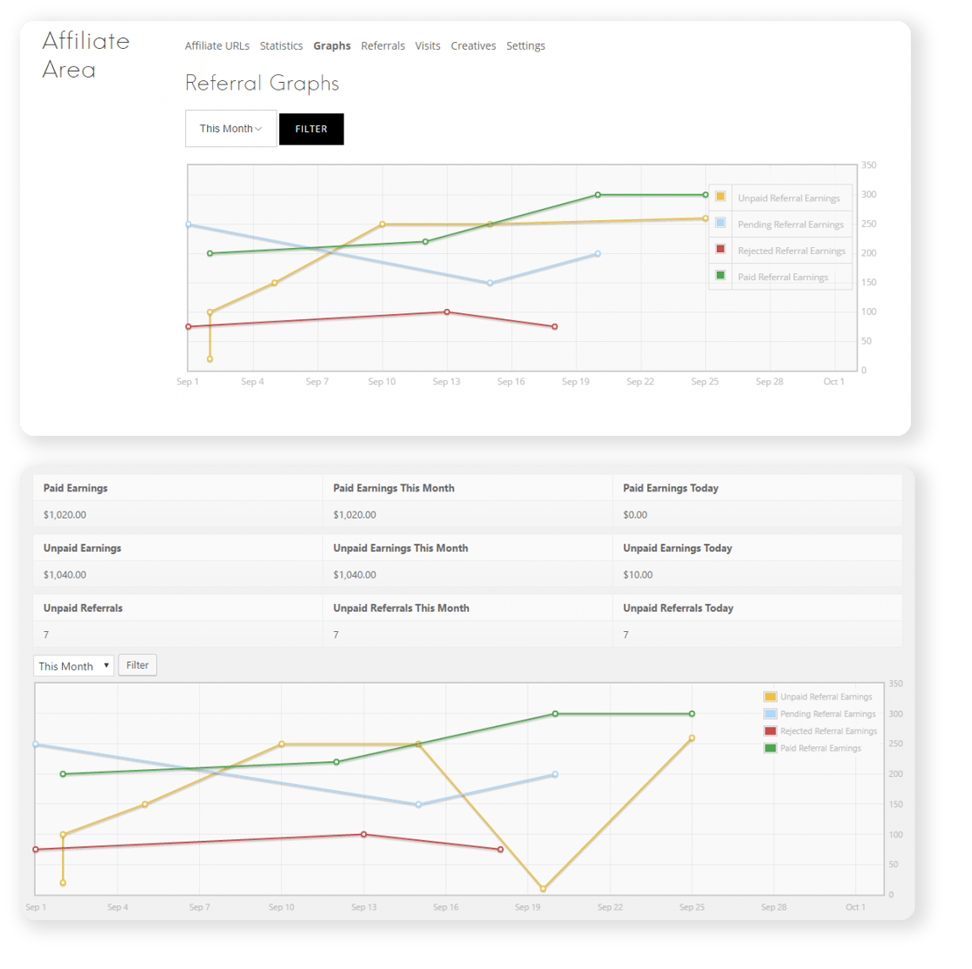This screenshot has width=972, height=969.
Task: Click the yellow Unpaid Referral Earnings swatch in the lower legend
Action: click(x=770, y=697)
